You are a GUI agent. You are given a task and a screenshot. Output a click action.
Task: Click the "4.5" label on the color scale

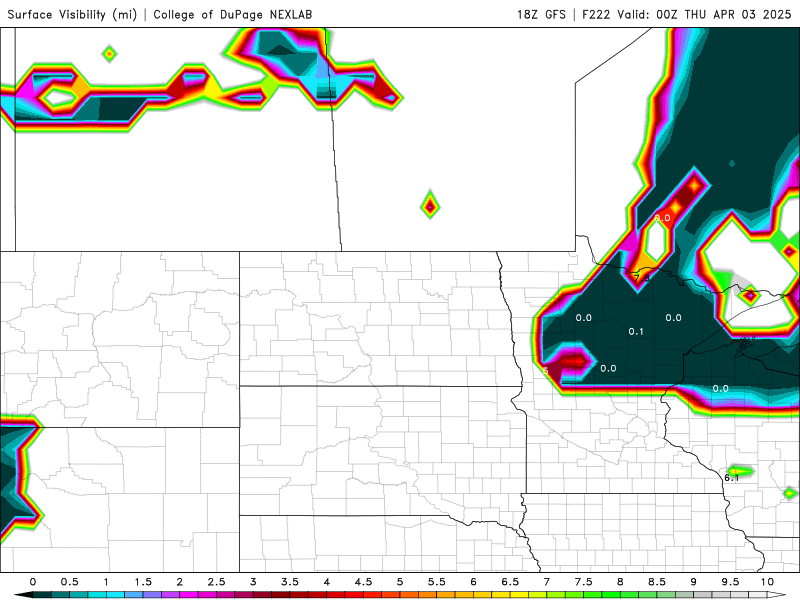point(363,582)
